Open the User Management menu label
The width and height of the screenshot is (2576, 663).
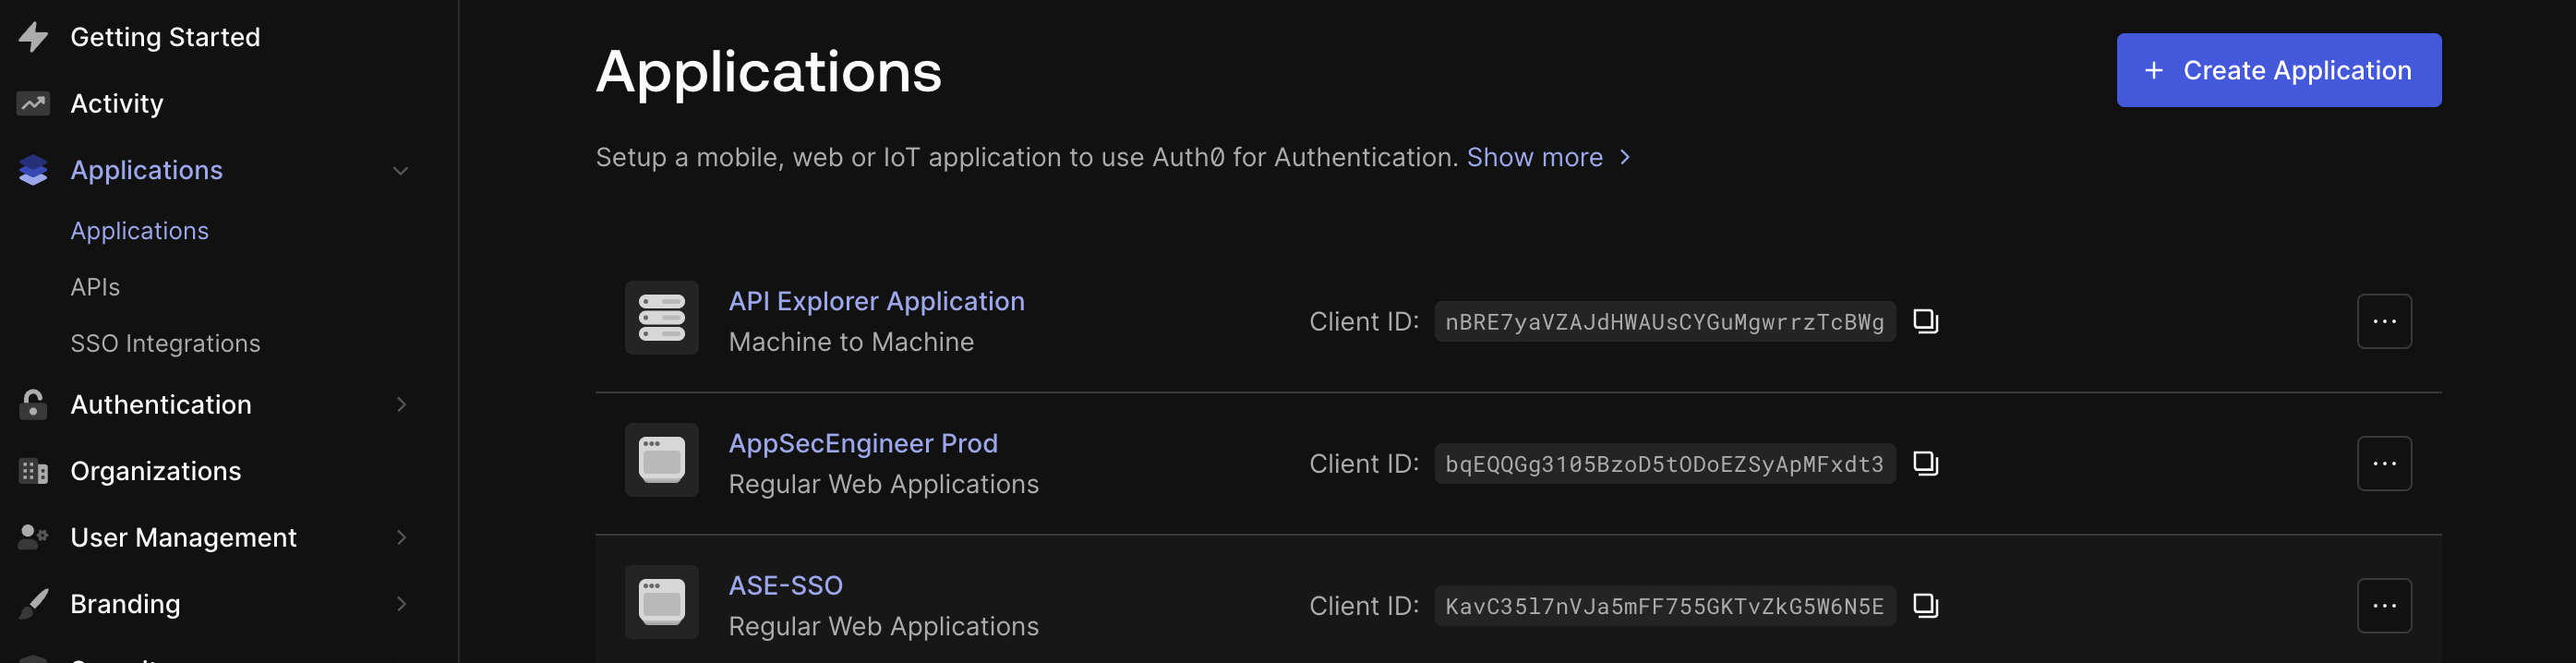point(183,537)
